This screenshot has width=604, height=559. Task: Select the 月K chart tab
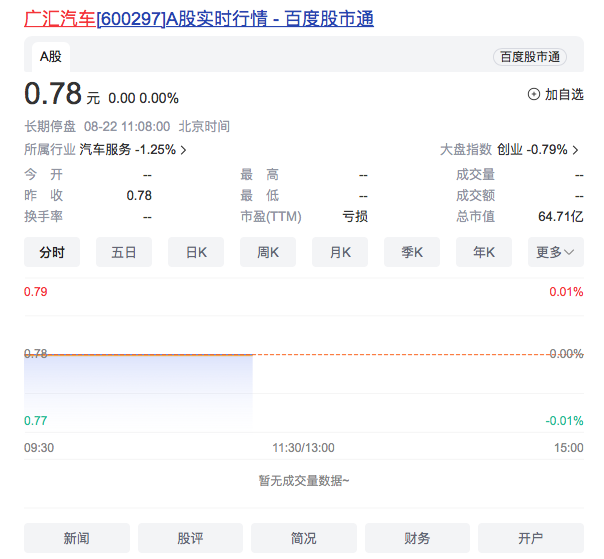(x=340, y=252)
